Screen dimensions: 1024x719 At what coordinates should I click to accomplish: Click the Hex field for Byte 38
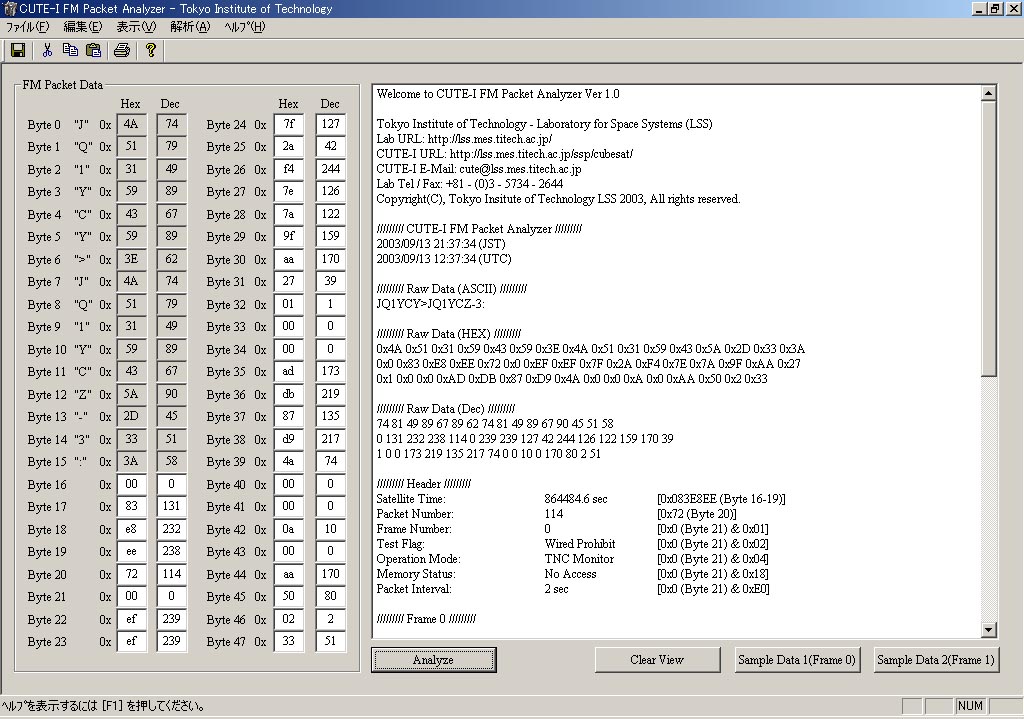pos(289,440)
